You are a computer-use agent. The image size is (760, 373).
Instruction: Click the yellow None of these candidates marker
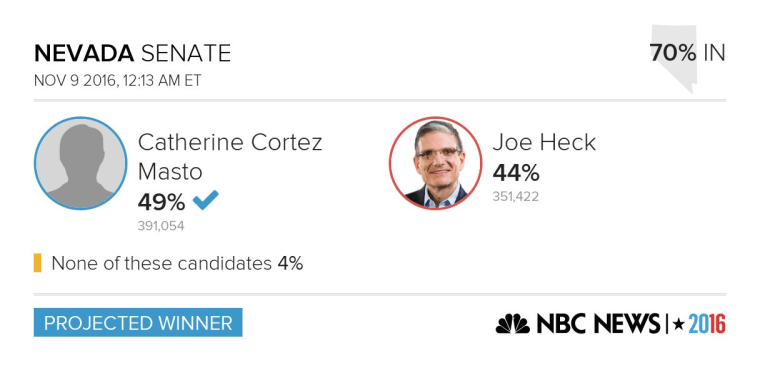tap(37, 263)
